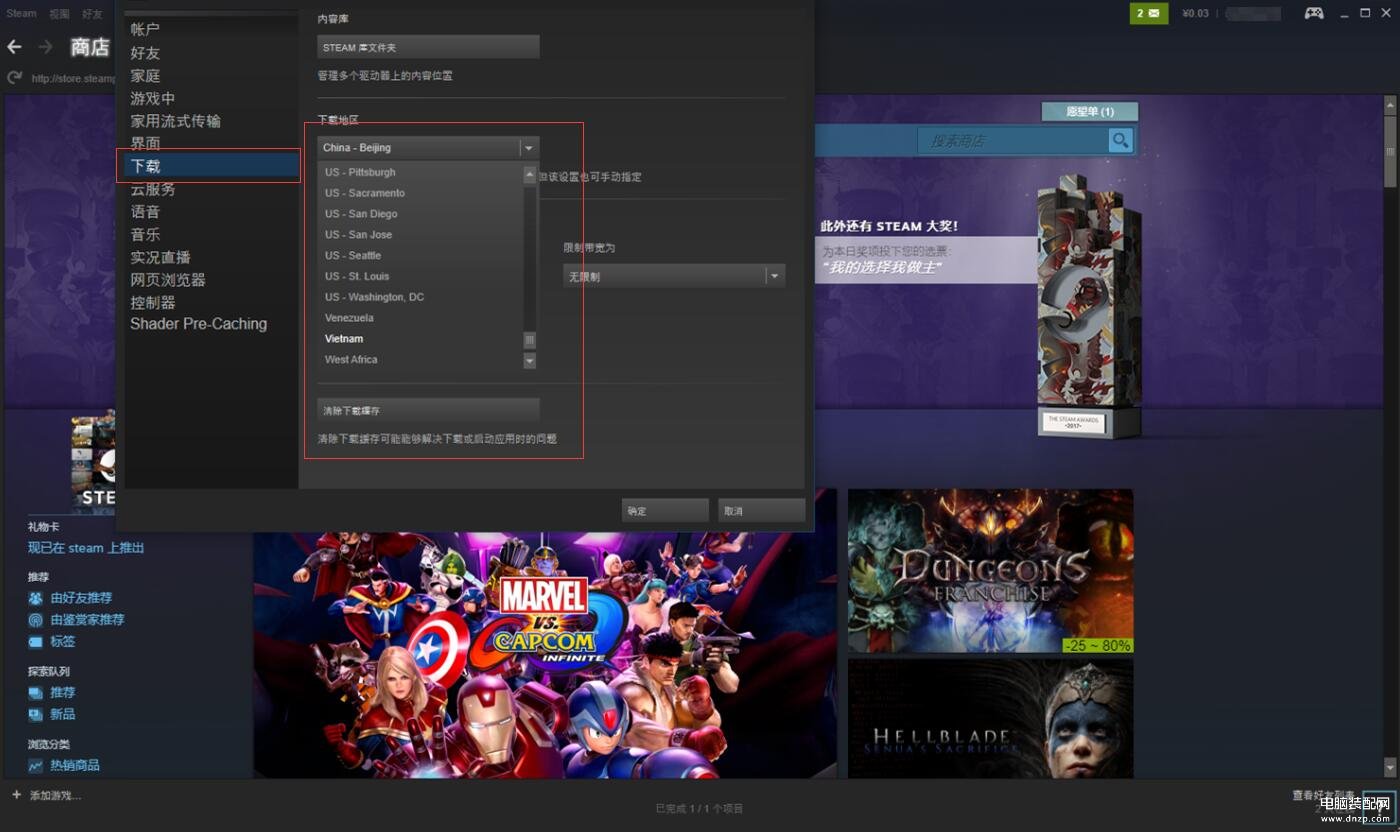The height and width of the screenshot is (832, 1400).
Task: Open the Dungeons Franchise sale thumbnail
Action: pyautogui.click(x=990, y=571)
